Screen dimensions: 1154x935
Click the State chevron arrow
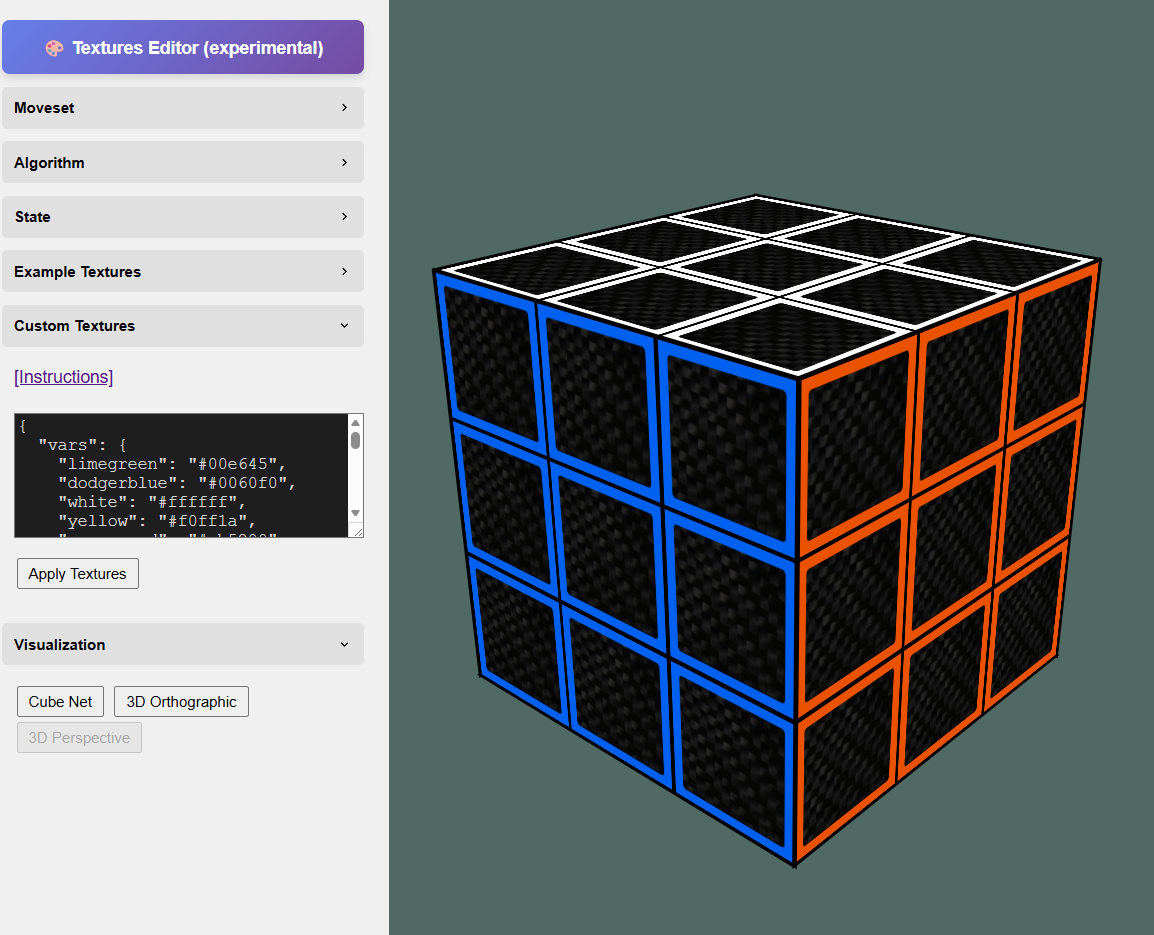344,216
